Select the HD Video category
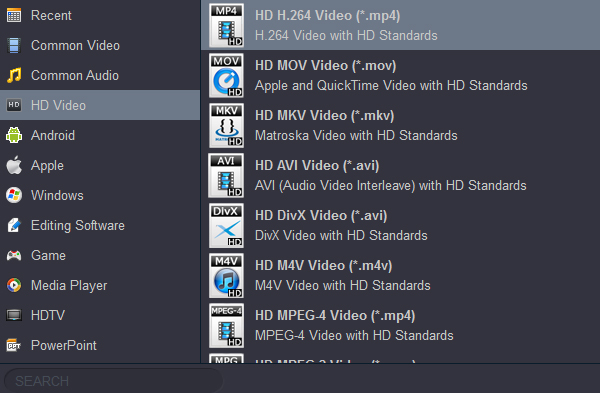Viewport: 600px width, 393px height. click(x=100, y=105)
